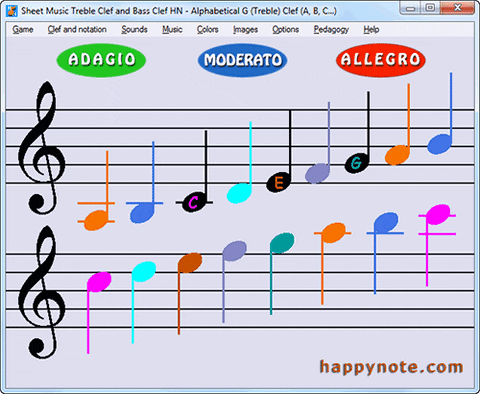Open the Sounds menu

click(134, 30)
